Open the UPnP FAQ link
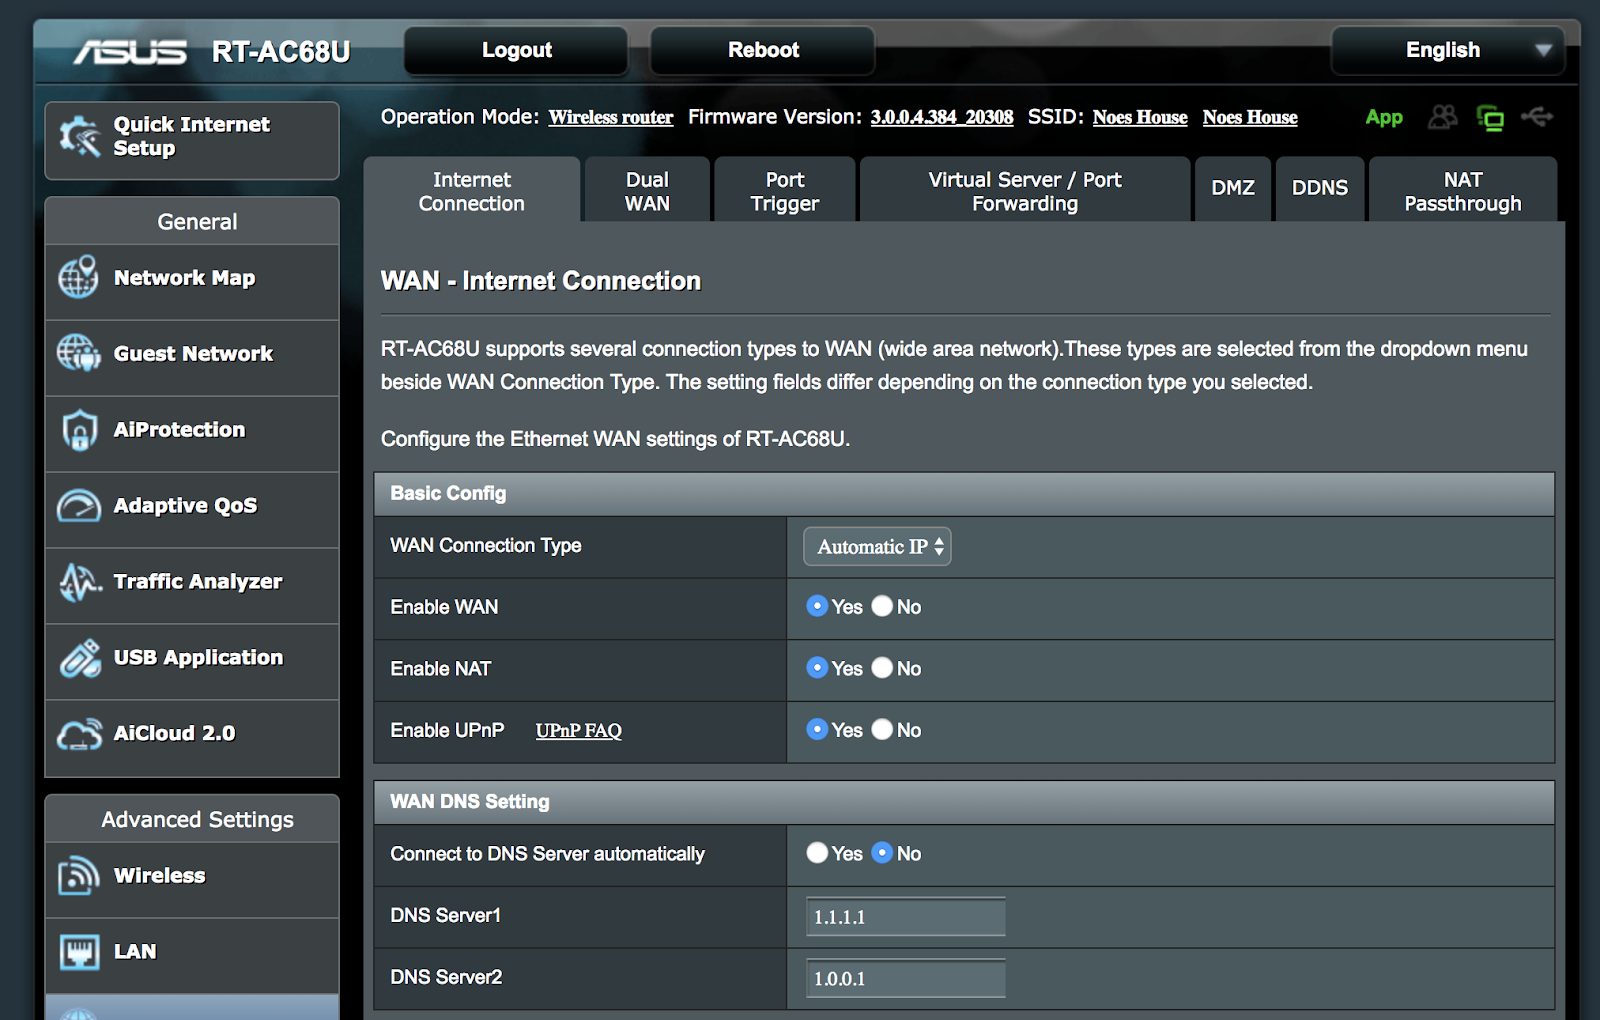This screenshot has width=1600, height=1020. (x=578, y=731)
